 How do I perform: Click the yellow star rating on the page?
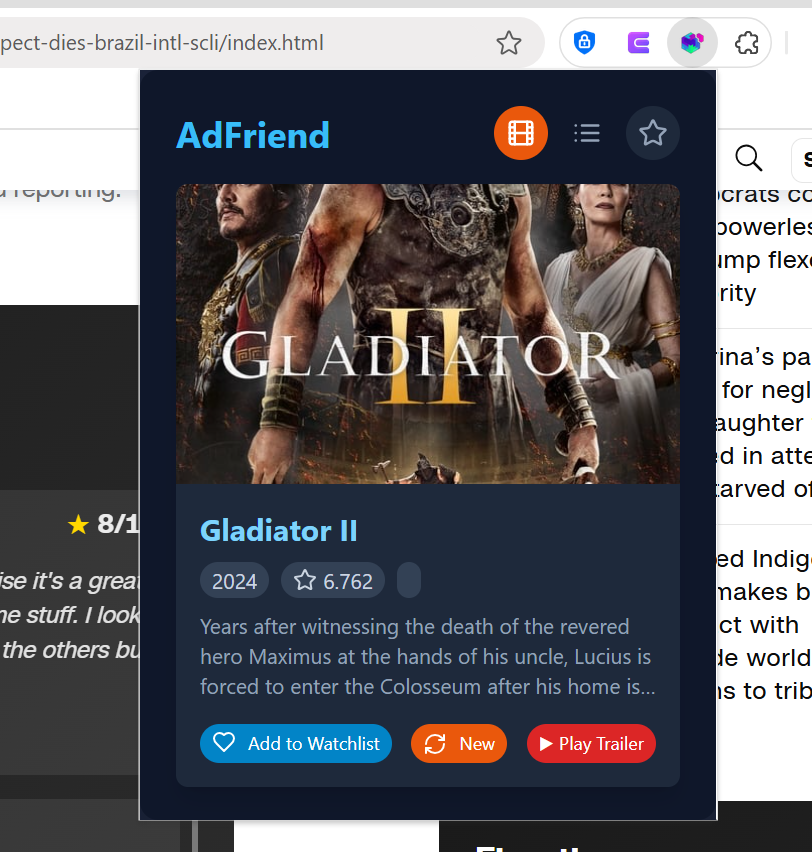click(x=78, y=525)
